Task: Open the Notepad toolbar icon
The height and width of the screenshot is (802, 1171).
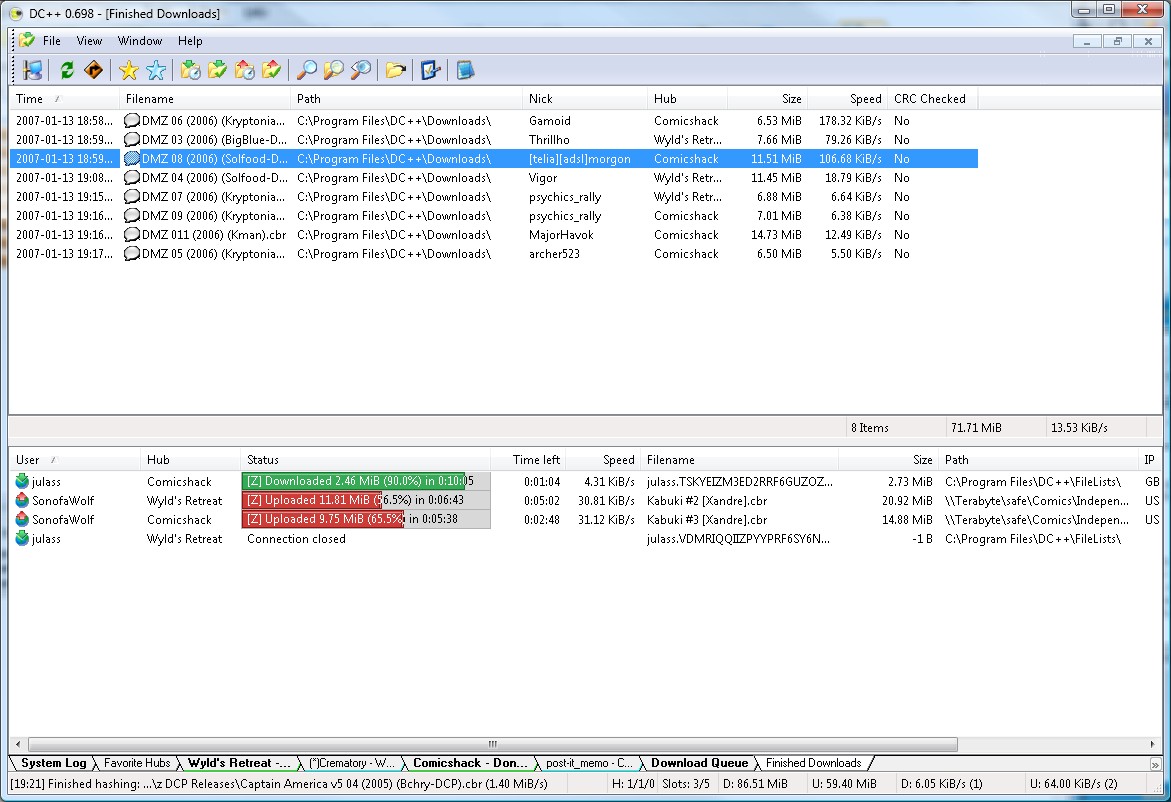Action: click(465, 70)
